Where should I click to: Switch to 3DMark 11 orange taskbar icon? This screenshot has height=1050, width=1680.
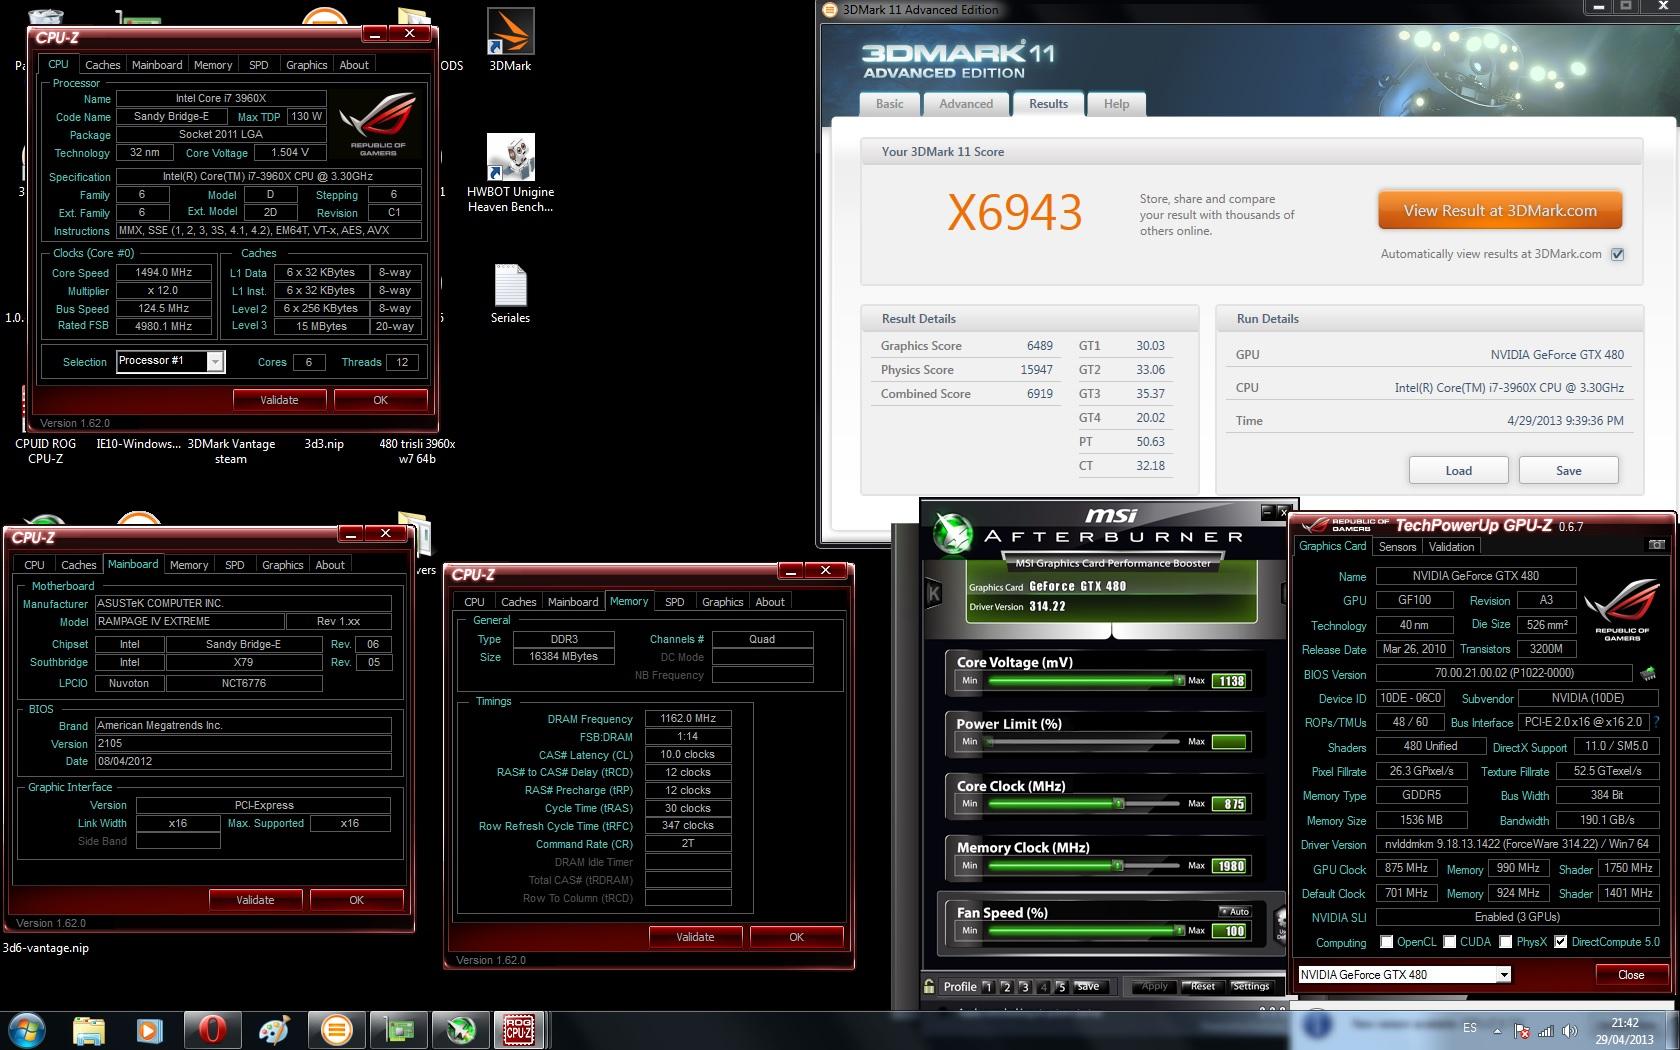(337, 1030)
